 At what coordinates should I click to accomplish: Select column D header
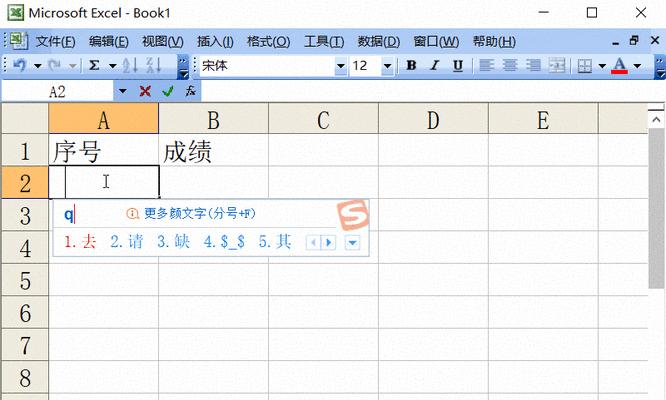(x=434, y=118)
